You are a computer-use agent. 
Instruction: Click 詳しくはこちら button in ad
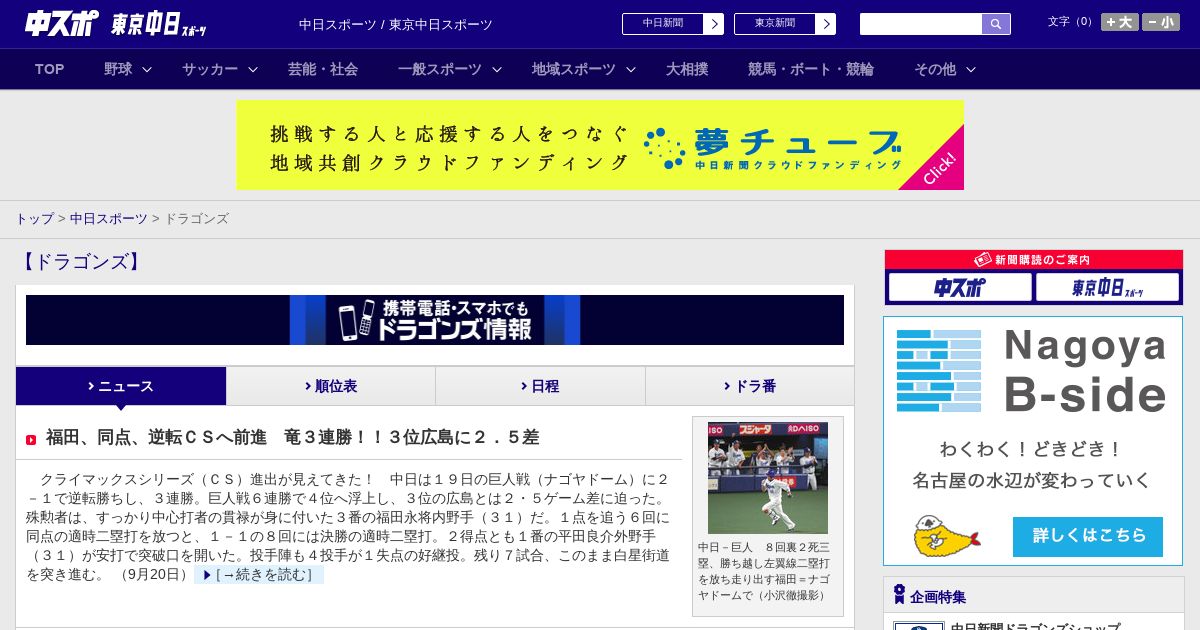point(1088,536)
